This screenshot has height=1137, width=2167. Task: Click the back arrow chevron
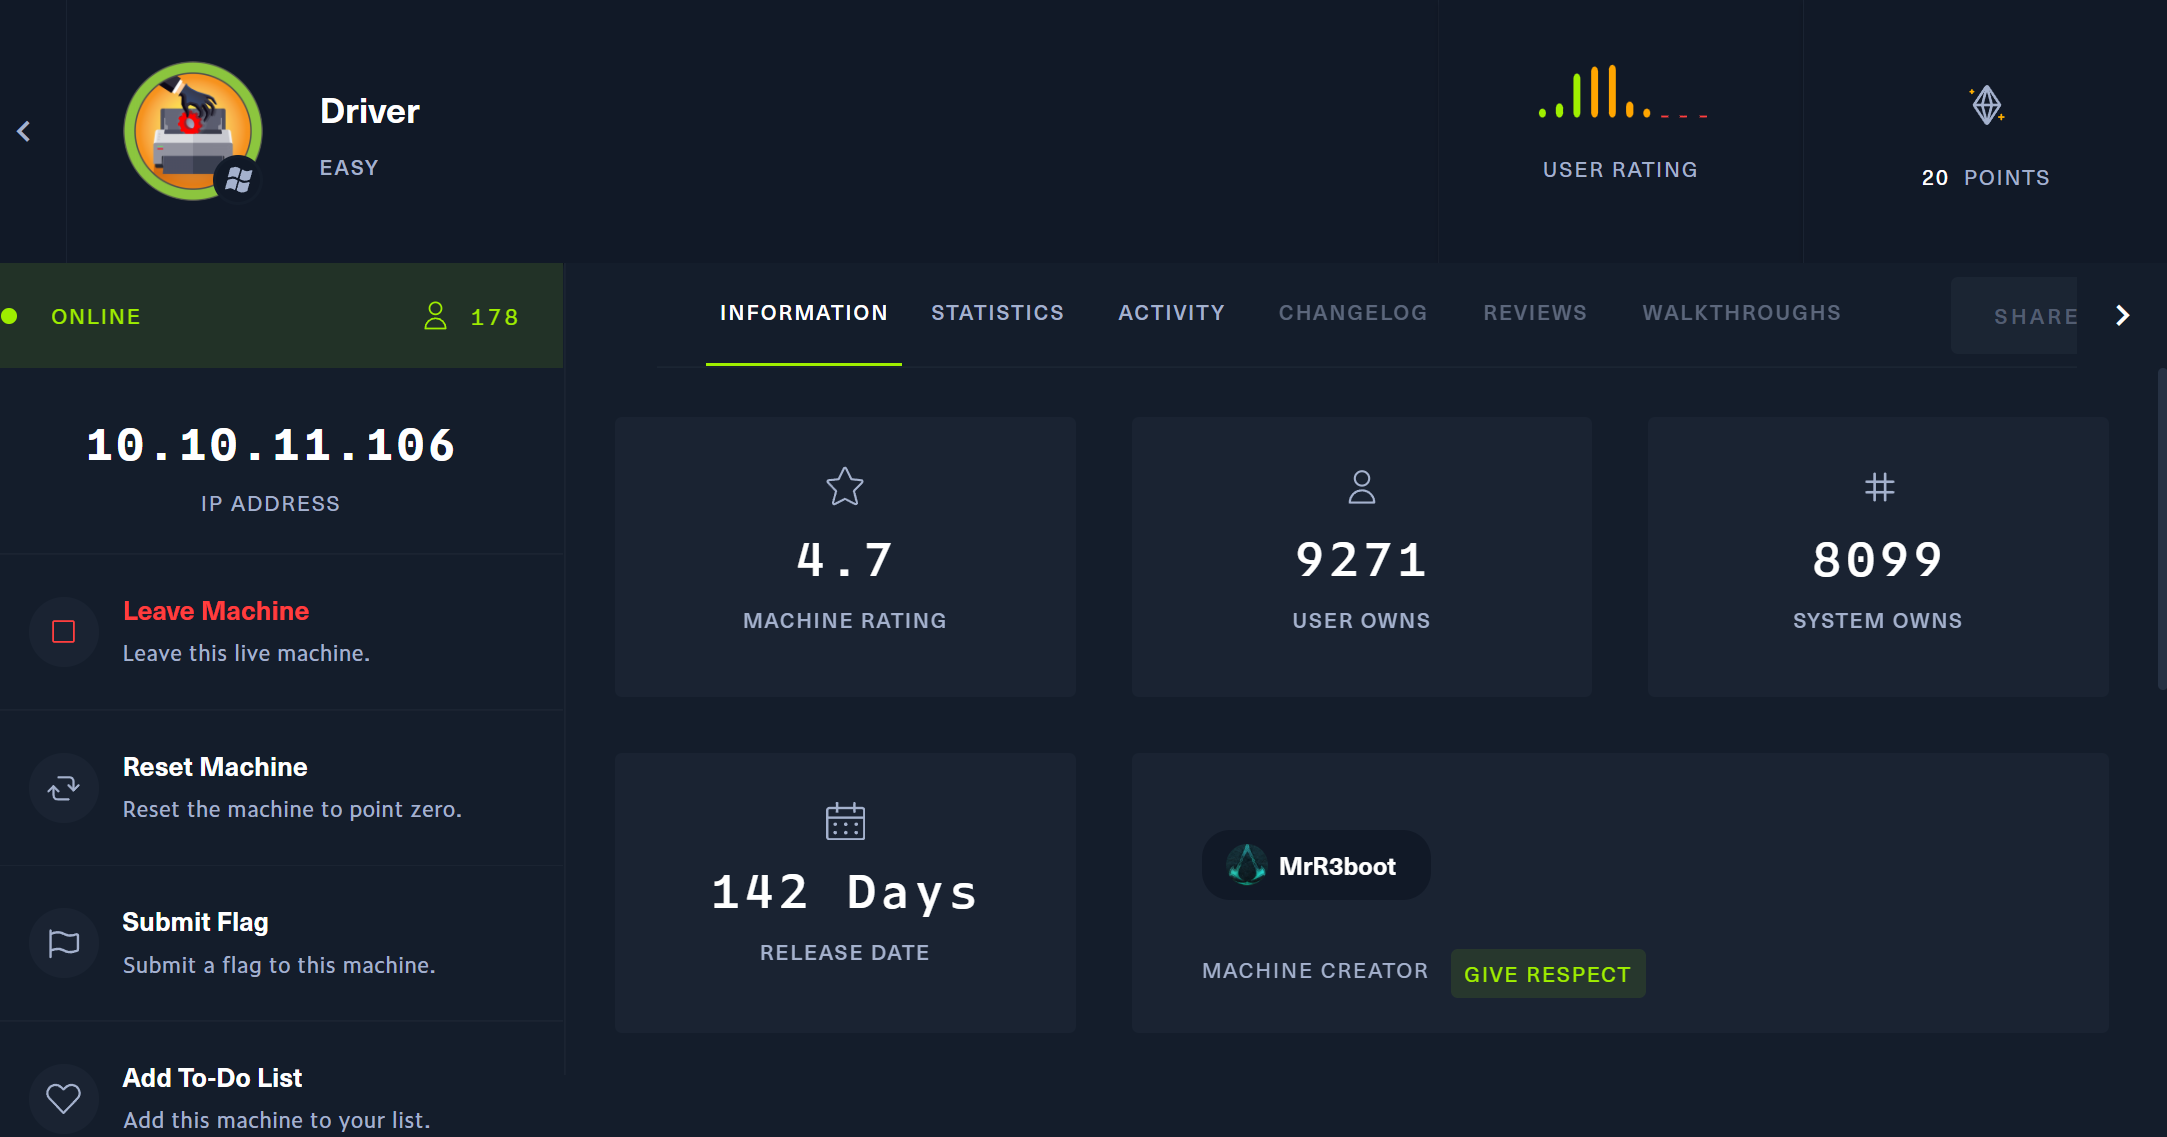[x=24, y=131]
